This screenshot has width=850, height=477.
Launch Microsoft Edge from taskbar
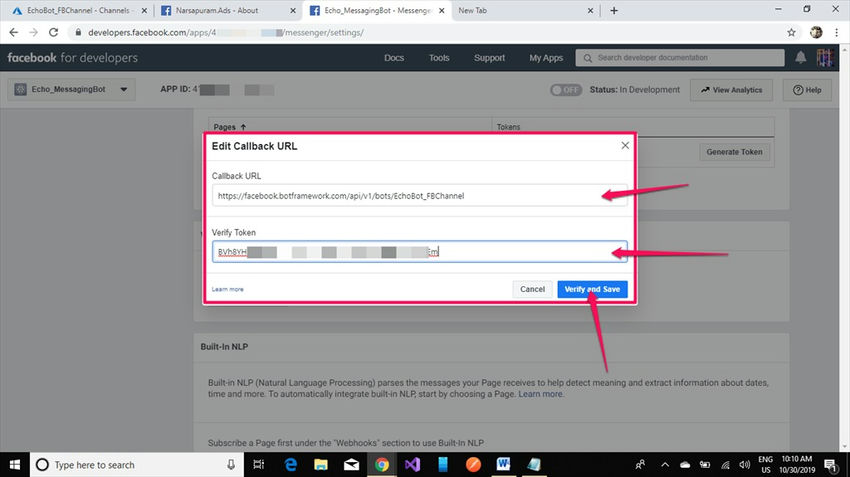pos(291,465)
